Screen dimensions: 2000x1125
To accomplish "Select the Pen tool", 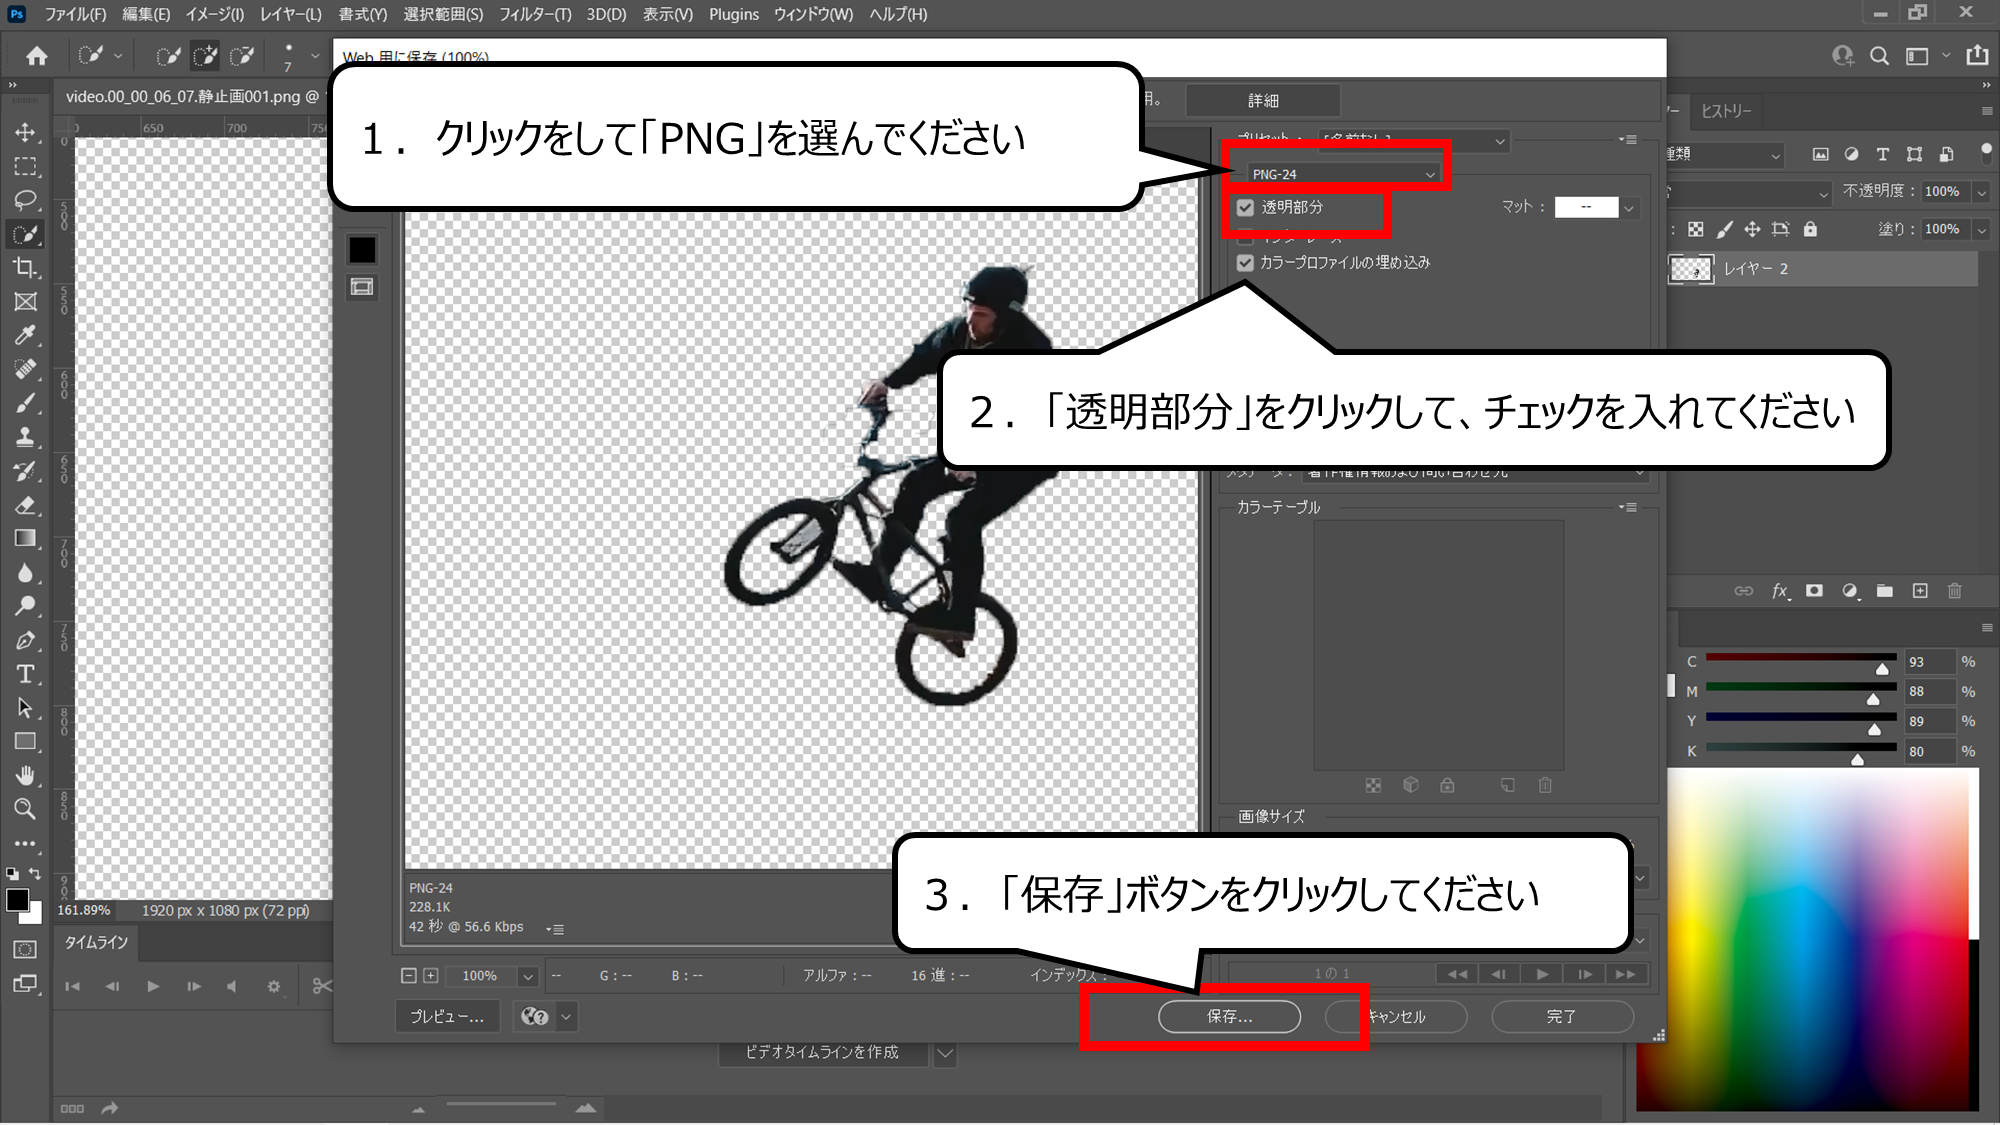I will 26,640.
